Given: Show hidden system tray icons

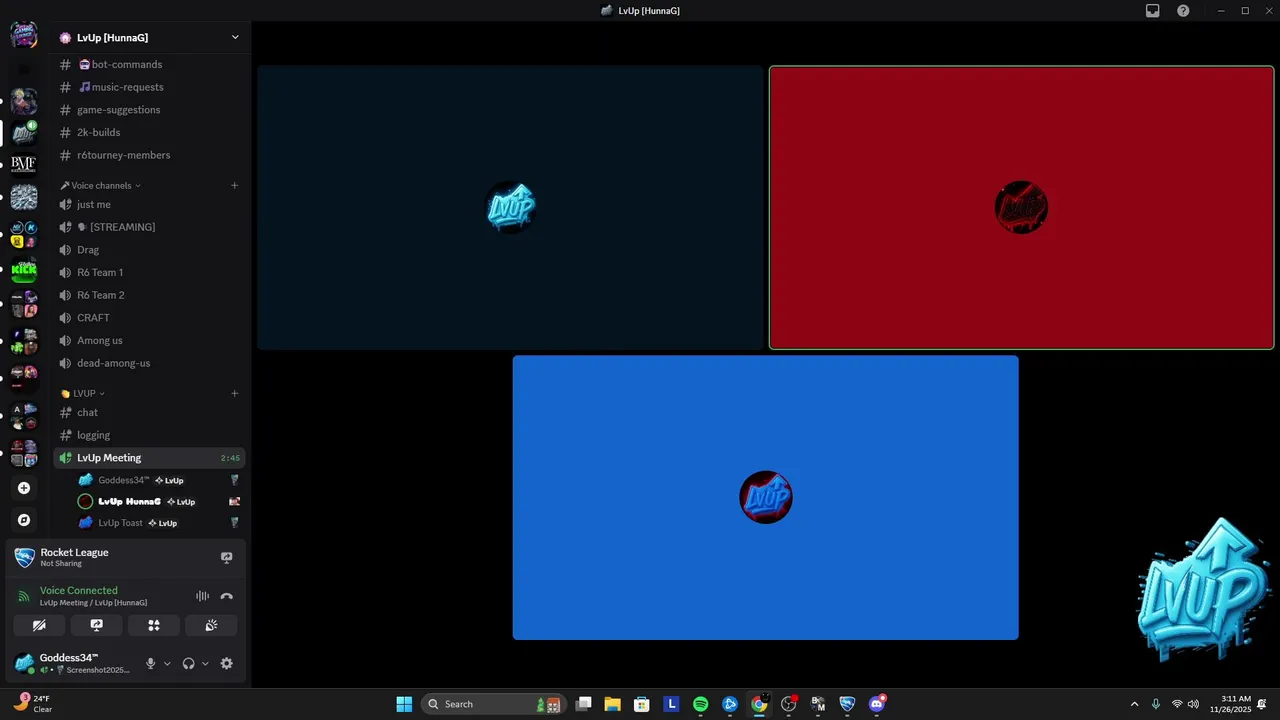Looking at the screenshot, I should tap(1134, 704).
